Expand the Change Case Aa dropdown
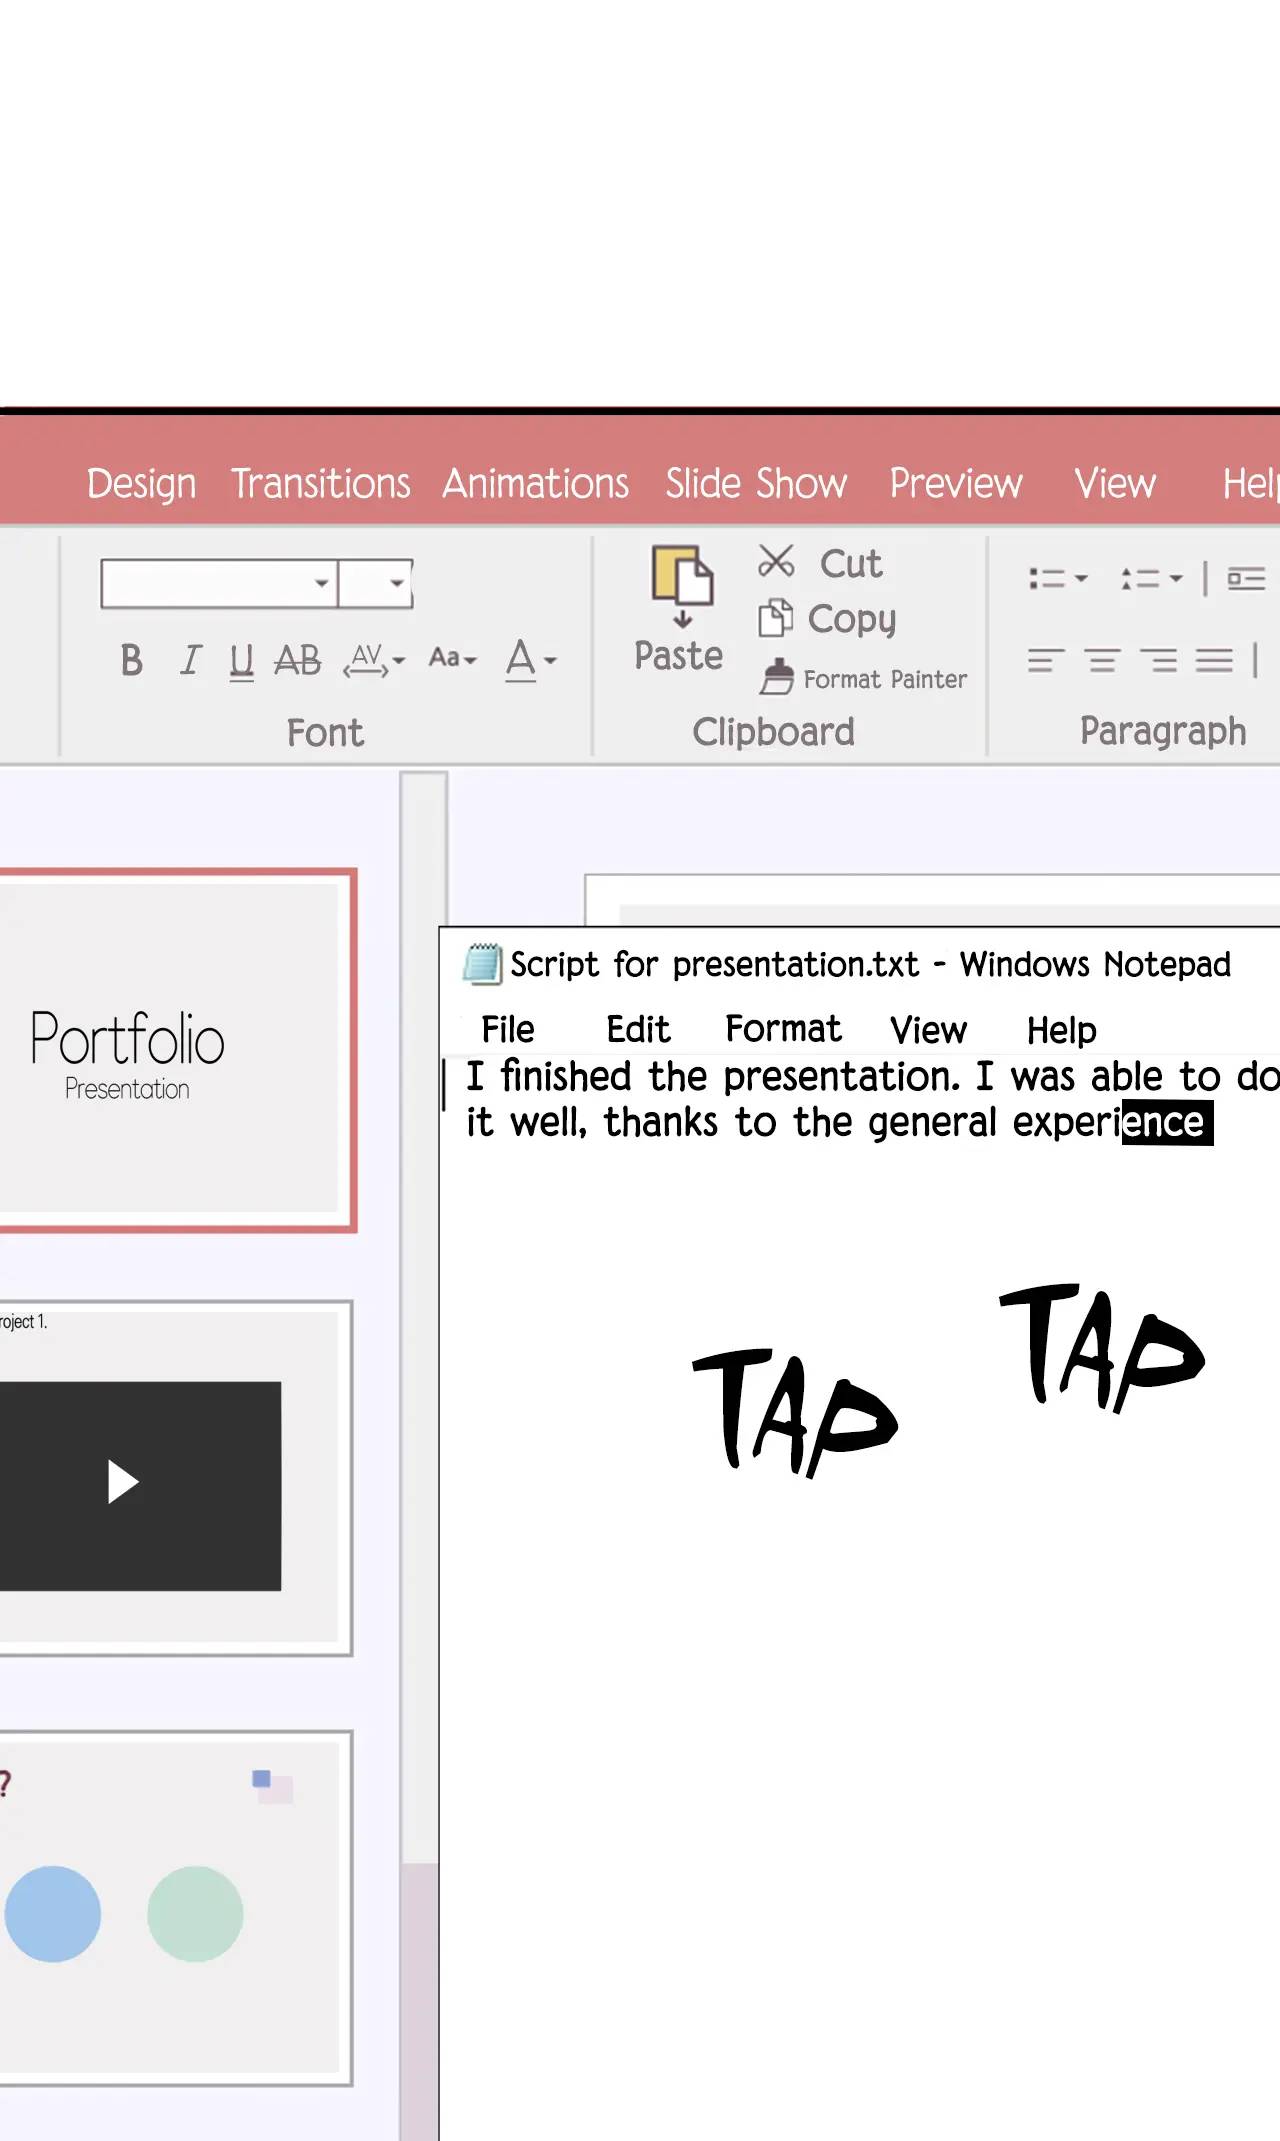1280x2141 pixels. pyautogui.click(x=453, y=659)
